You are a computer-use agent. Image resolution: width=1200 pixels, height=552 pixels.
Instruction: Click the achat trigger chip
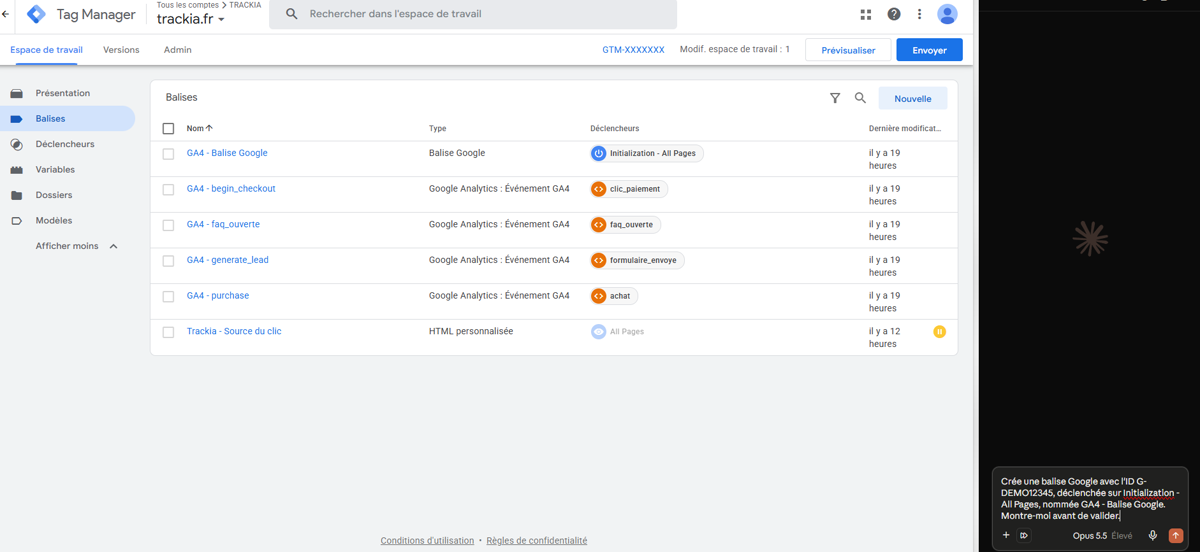[x=614, y=296]
